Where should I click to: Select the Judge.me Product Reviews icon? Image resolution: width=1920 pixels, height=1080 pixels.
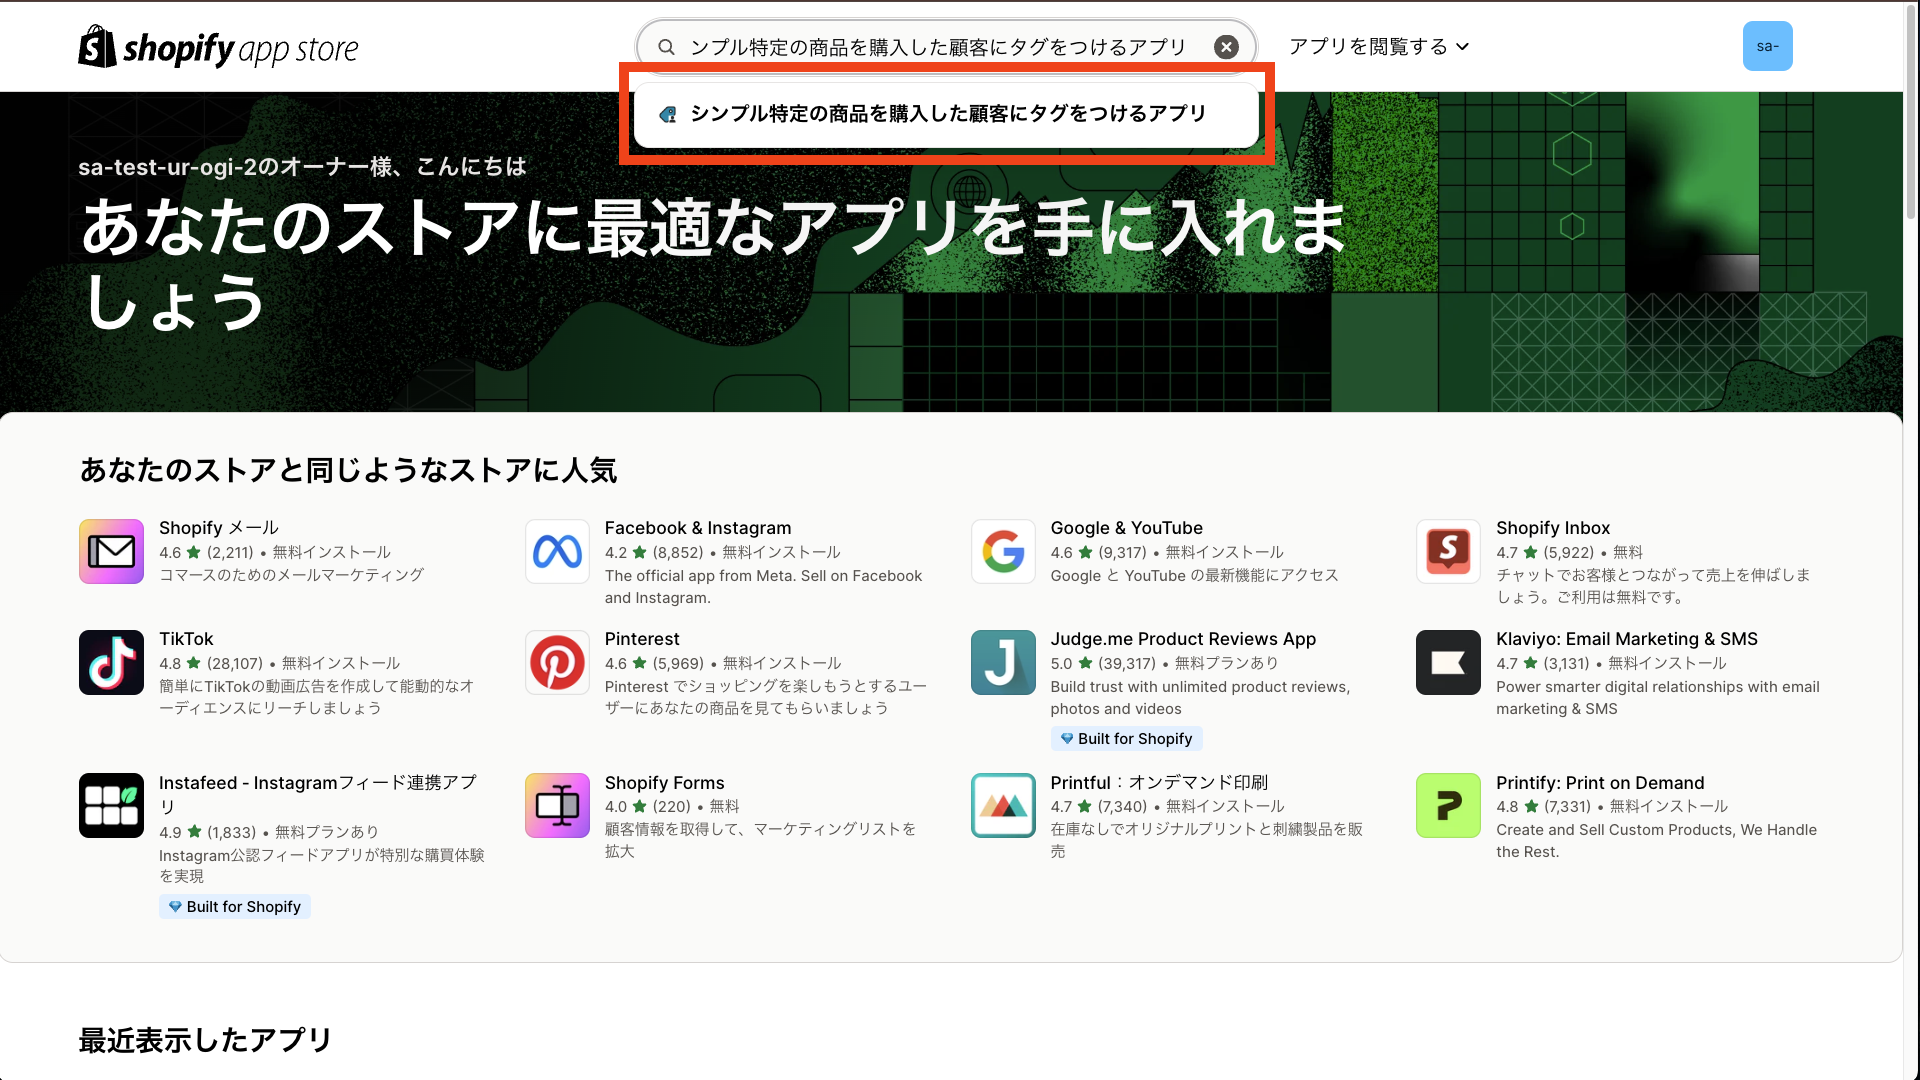coord(1003,662)
